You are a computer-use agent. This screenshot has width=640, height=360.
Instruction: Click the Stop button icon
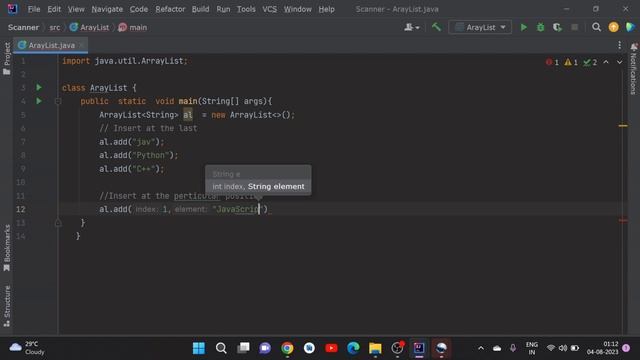574,27
